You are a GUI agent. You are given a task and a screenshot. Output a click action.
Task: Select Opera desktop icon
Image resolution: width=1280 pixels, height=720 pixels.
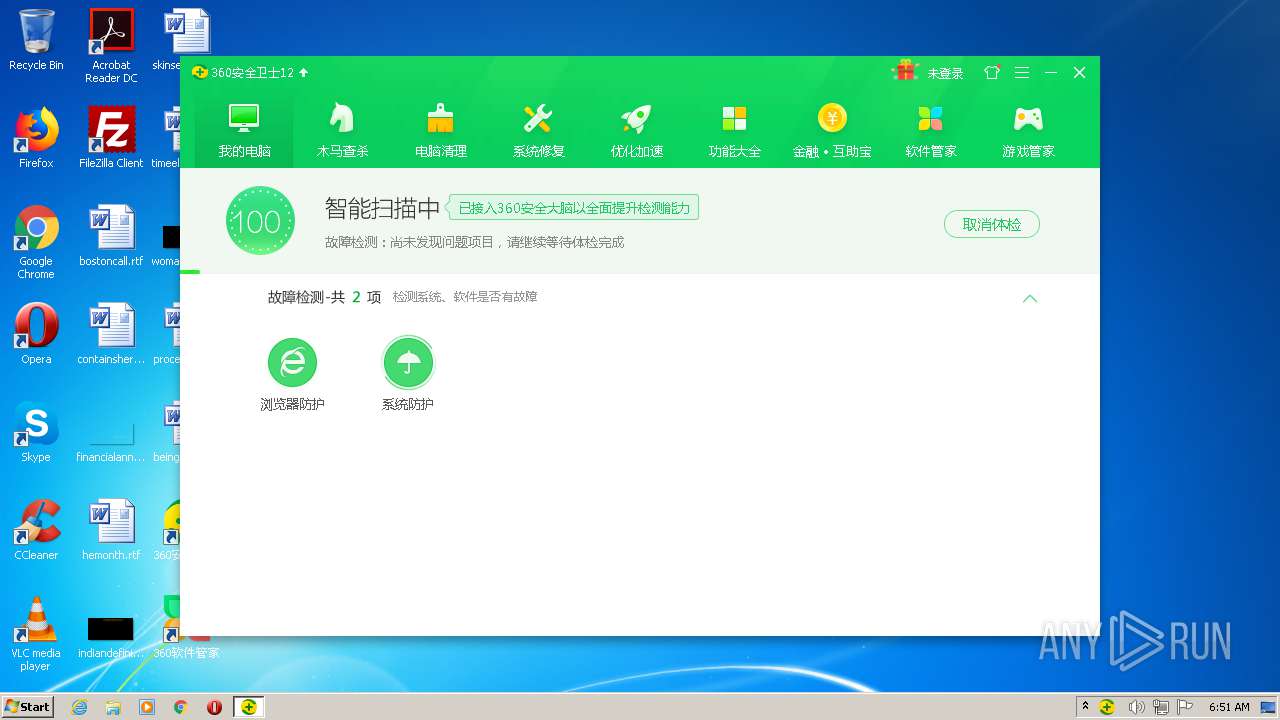[x=36, y=334]
